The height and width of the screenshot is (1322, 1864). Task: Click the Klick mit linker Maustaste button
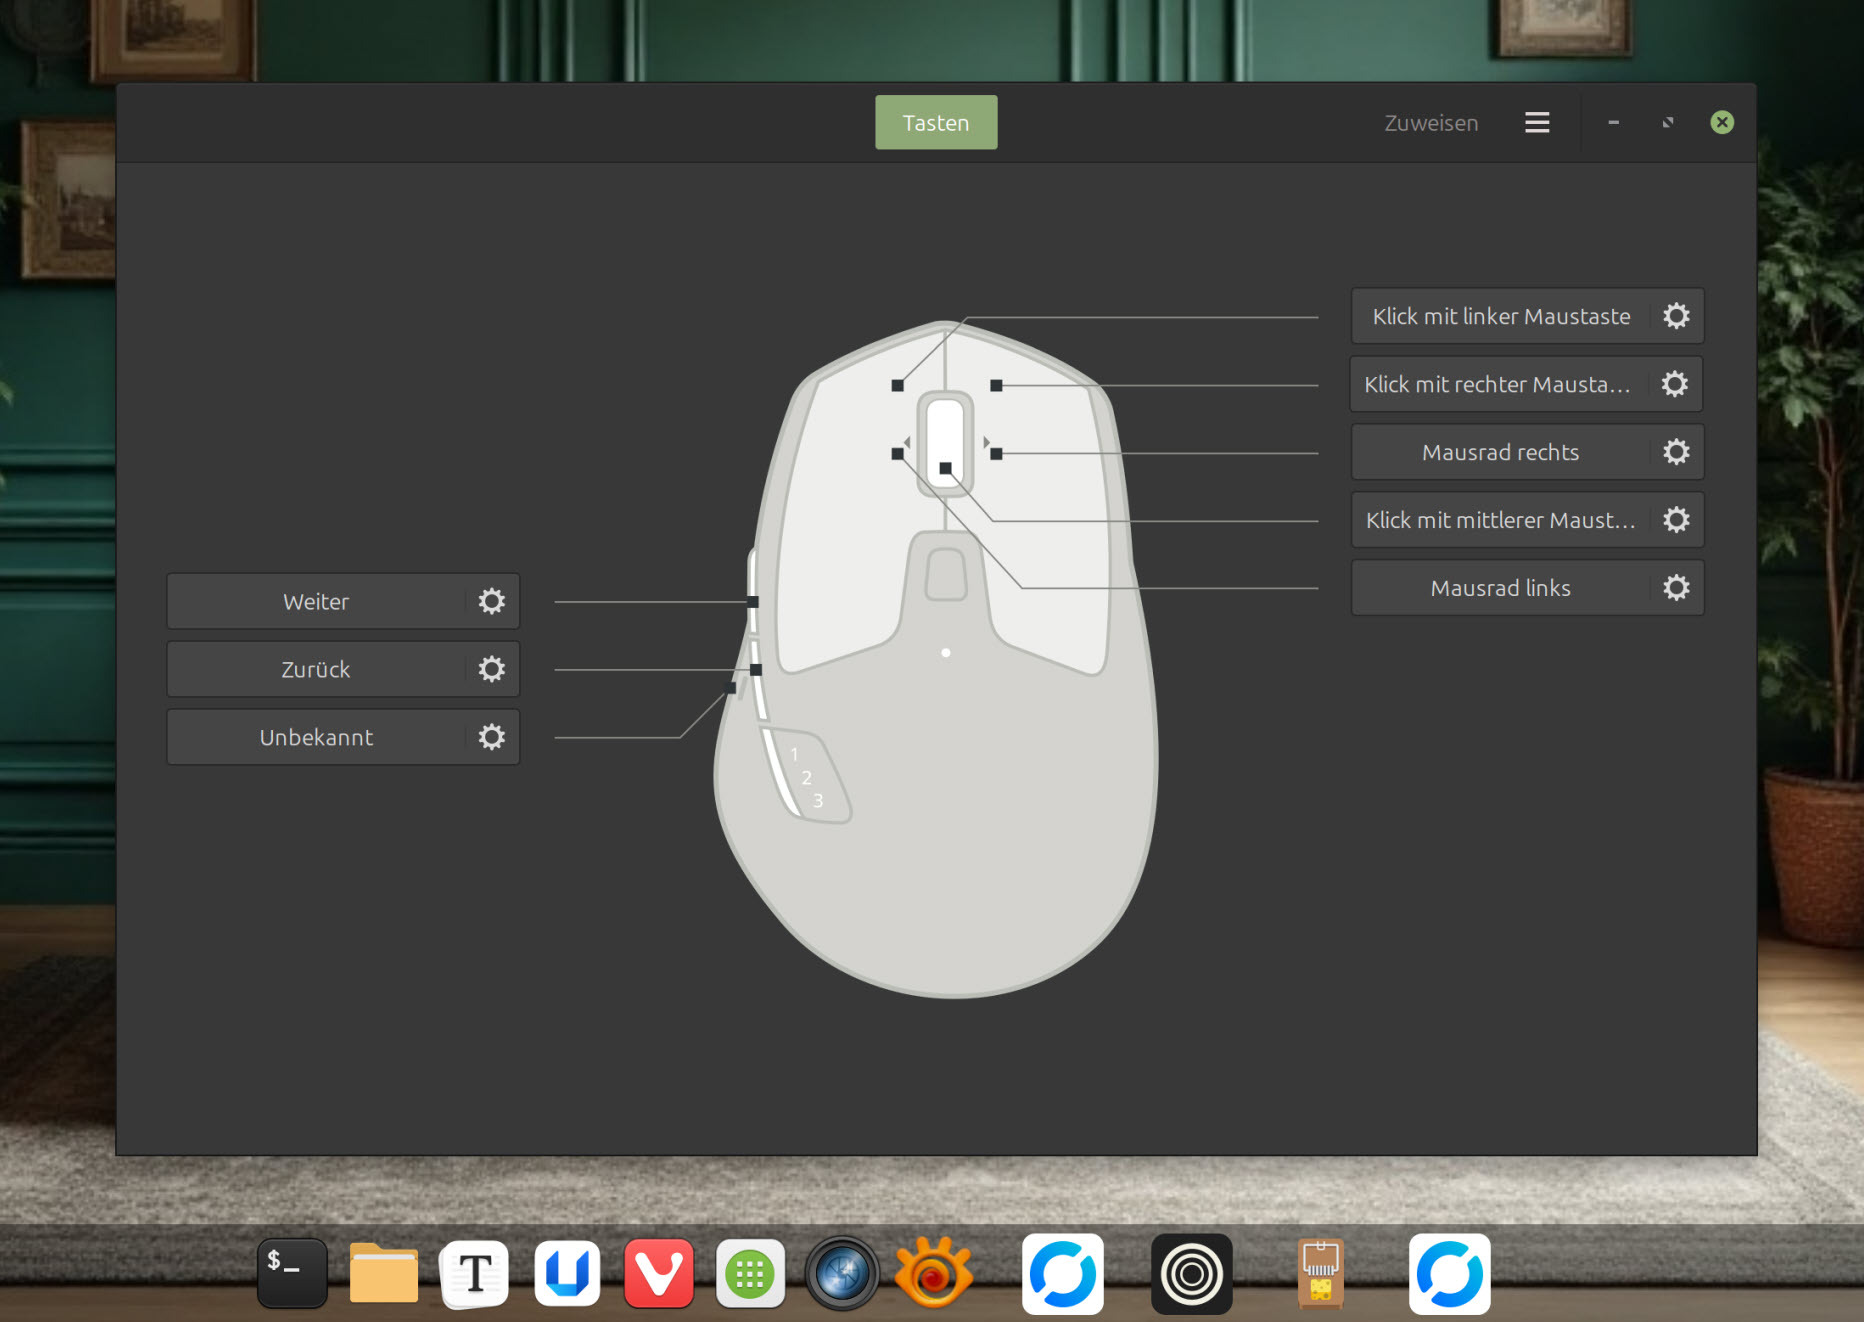1501,316
